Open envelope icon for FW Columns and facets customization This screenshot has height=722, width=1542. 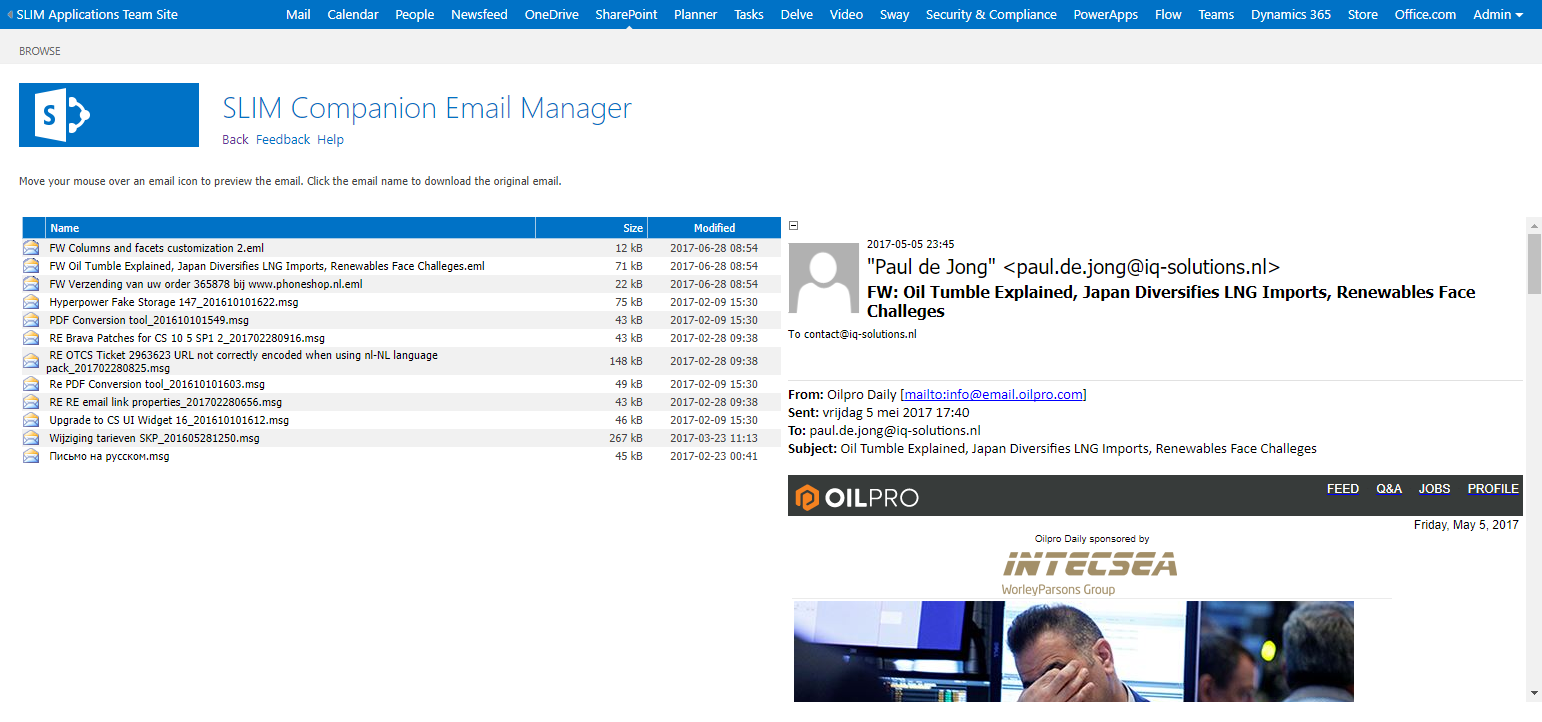coord(30,248)
